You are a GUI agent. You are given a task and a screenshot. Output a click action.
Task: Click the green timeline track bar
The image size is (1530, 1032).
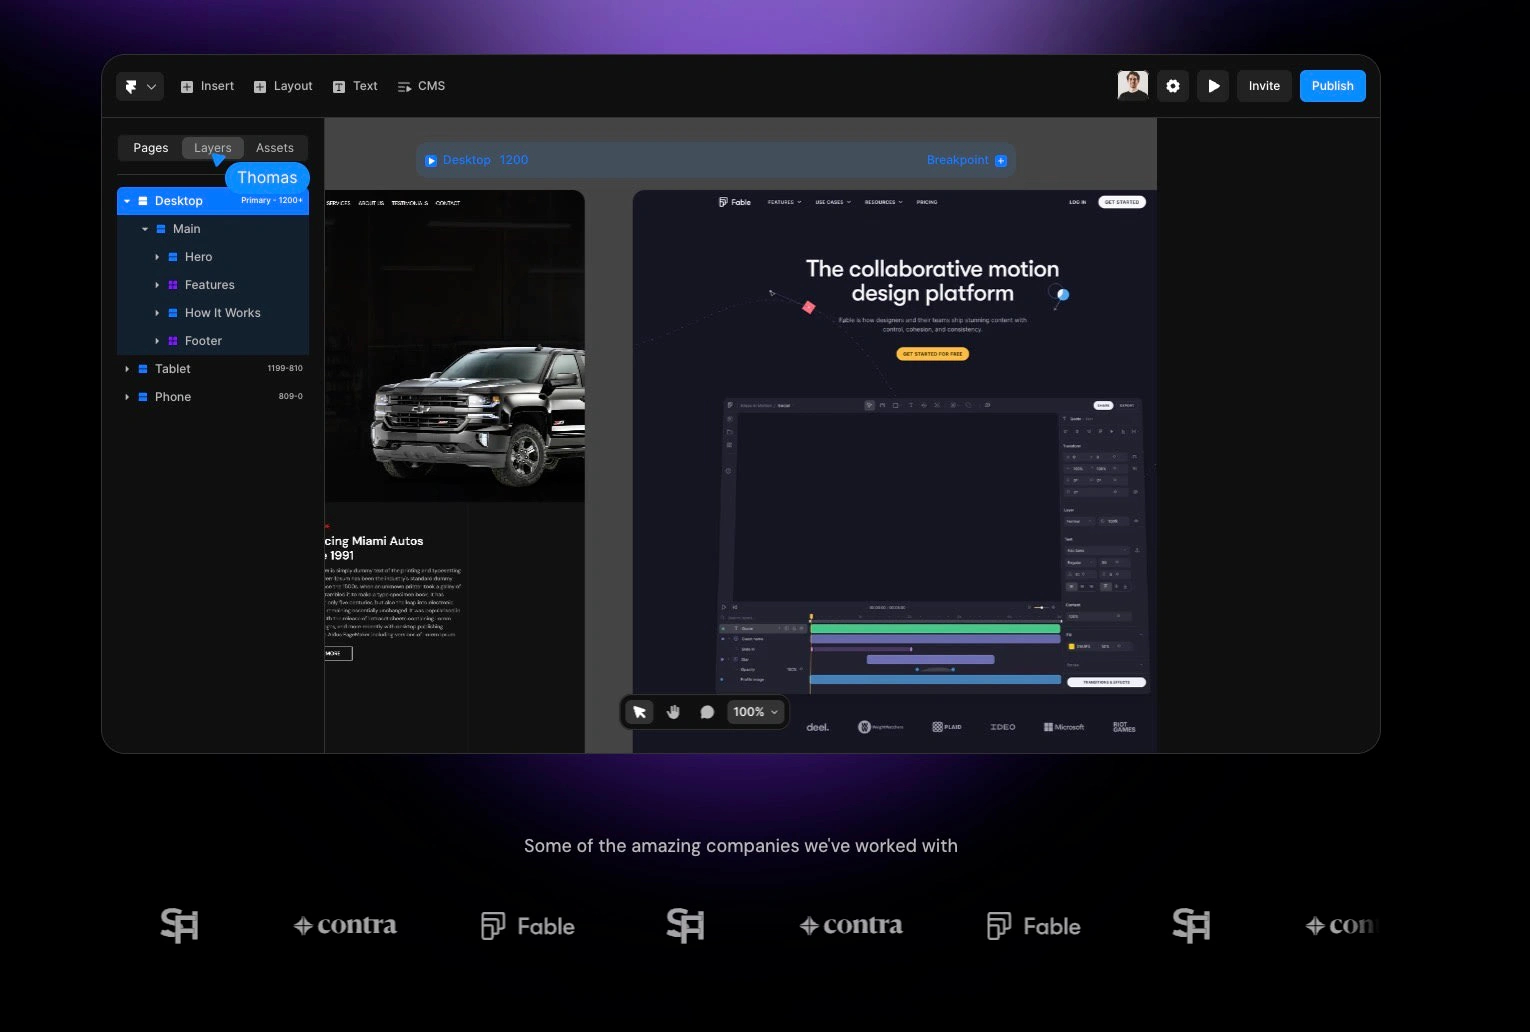(x=935, y=629)
